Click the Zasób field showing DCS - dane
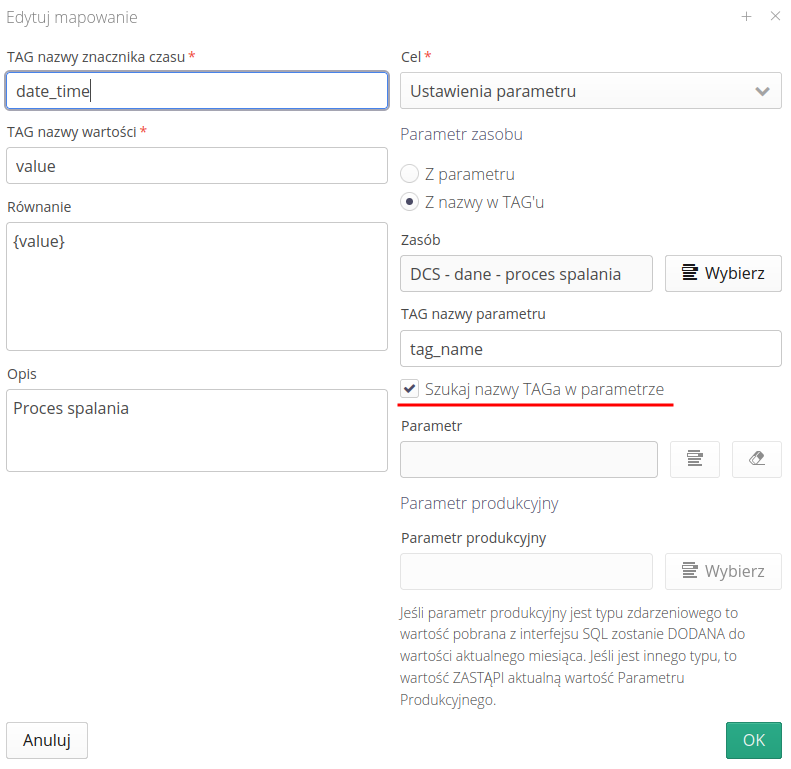The image size is (791, 769). 526,274
